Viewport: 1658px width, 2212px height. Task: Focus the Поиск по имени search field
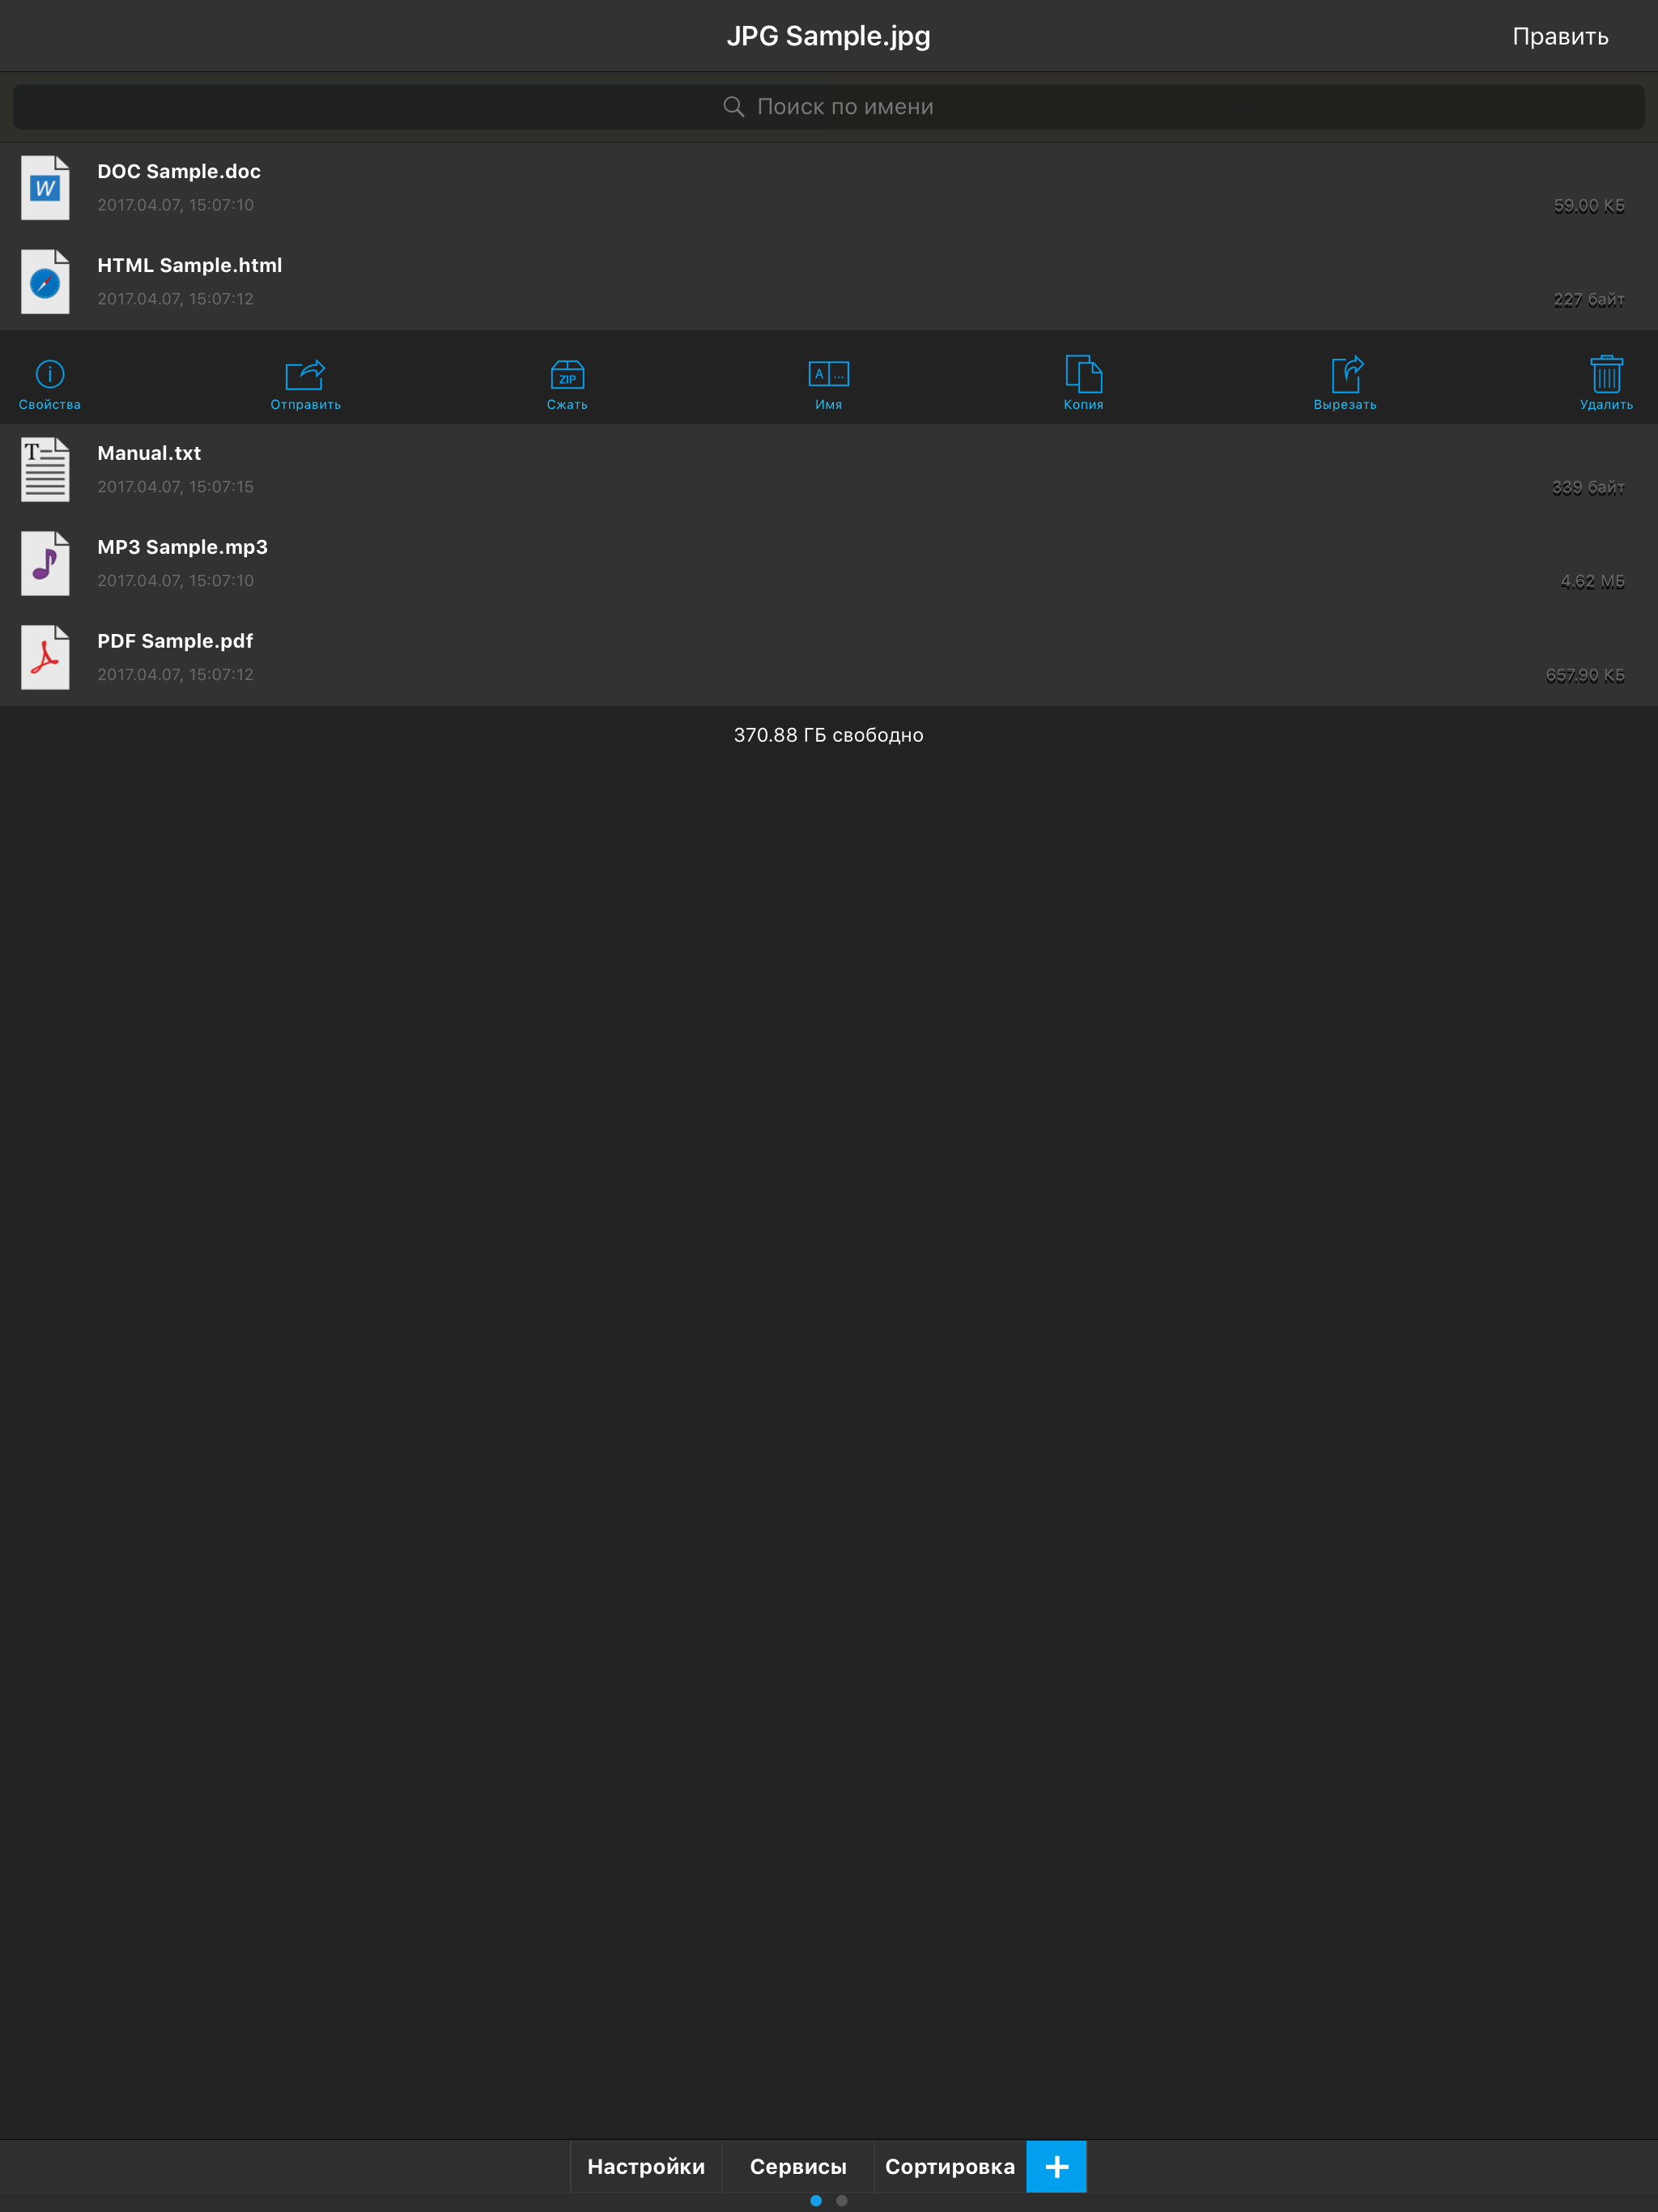click(828, 107)
